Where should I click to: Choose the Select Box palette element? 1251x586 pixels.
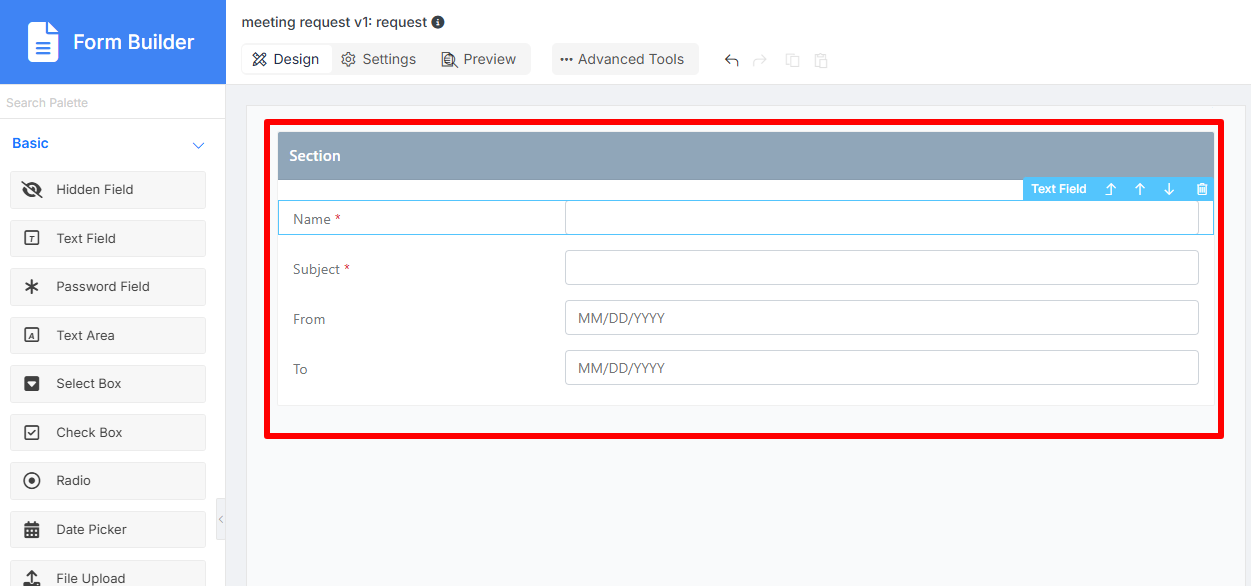click(x=108, y=384)
